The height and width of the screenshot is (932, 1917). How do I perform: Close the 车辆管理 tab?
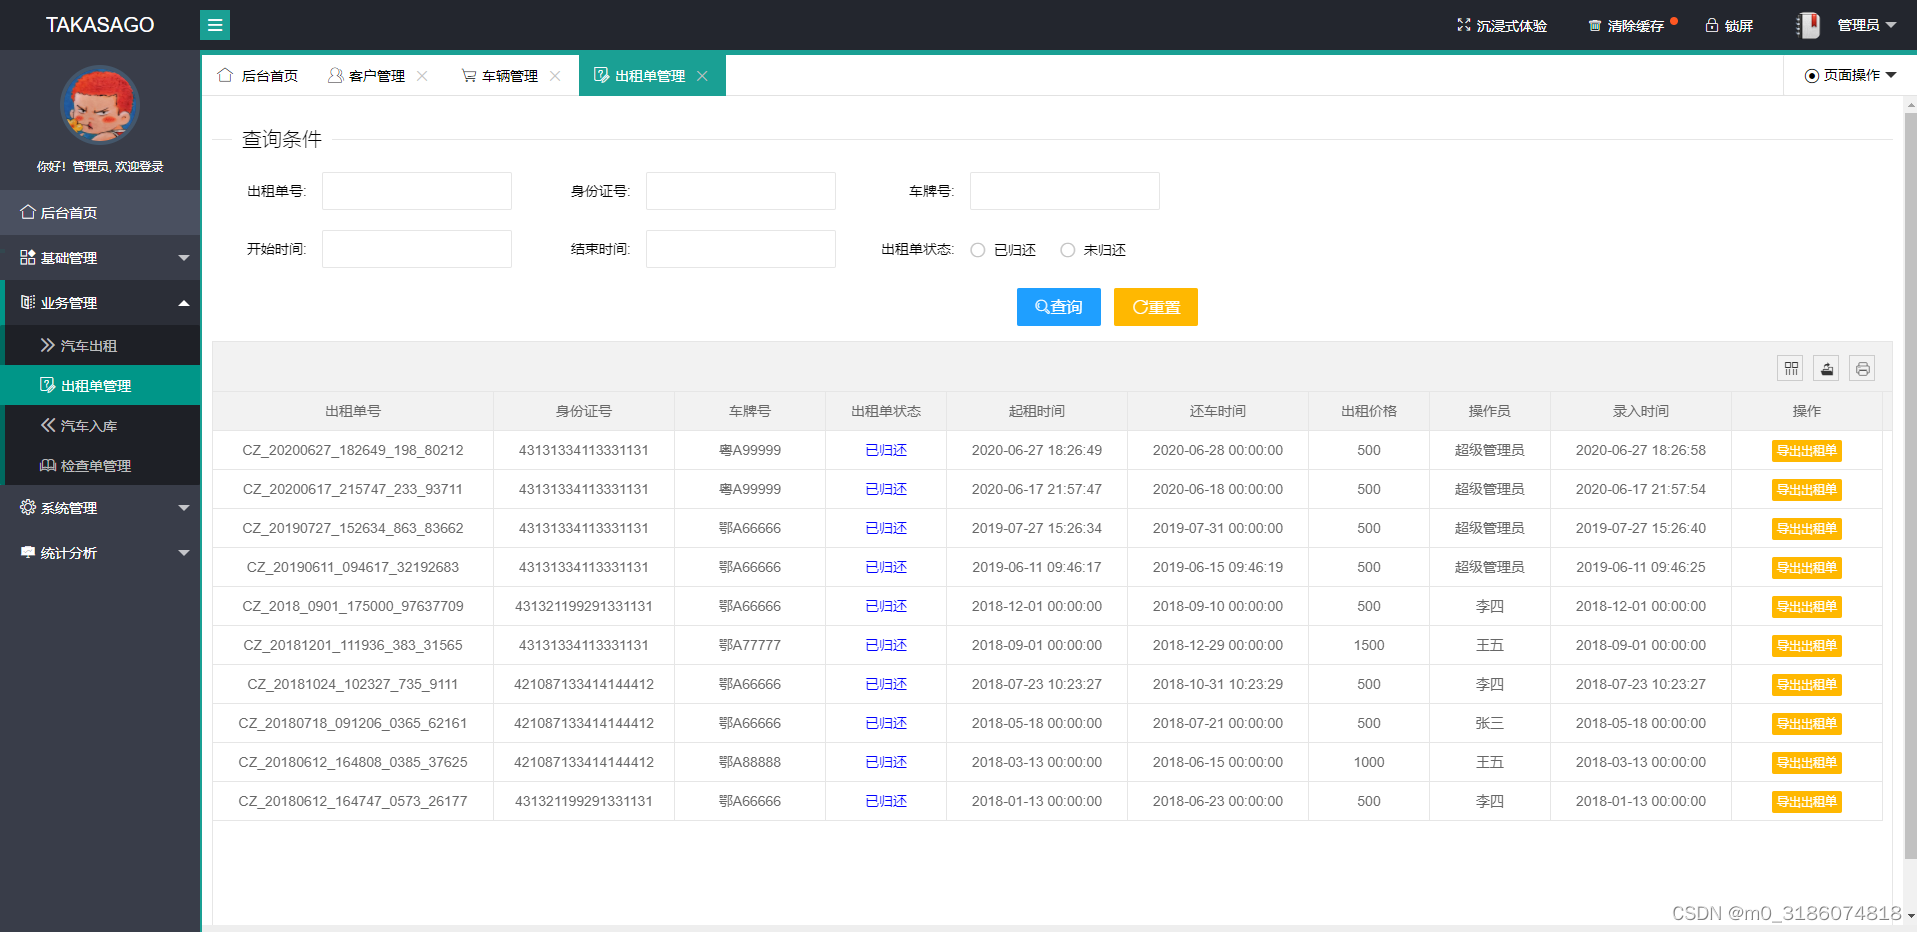point(555,76)
